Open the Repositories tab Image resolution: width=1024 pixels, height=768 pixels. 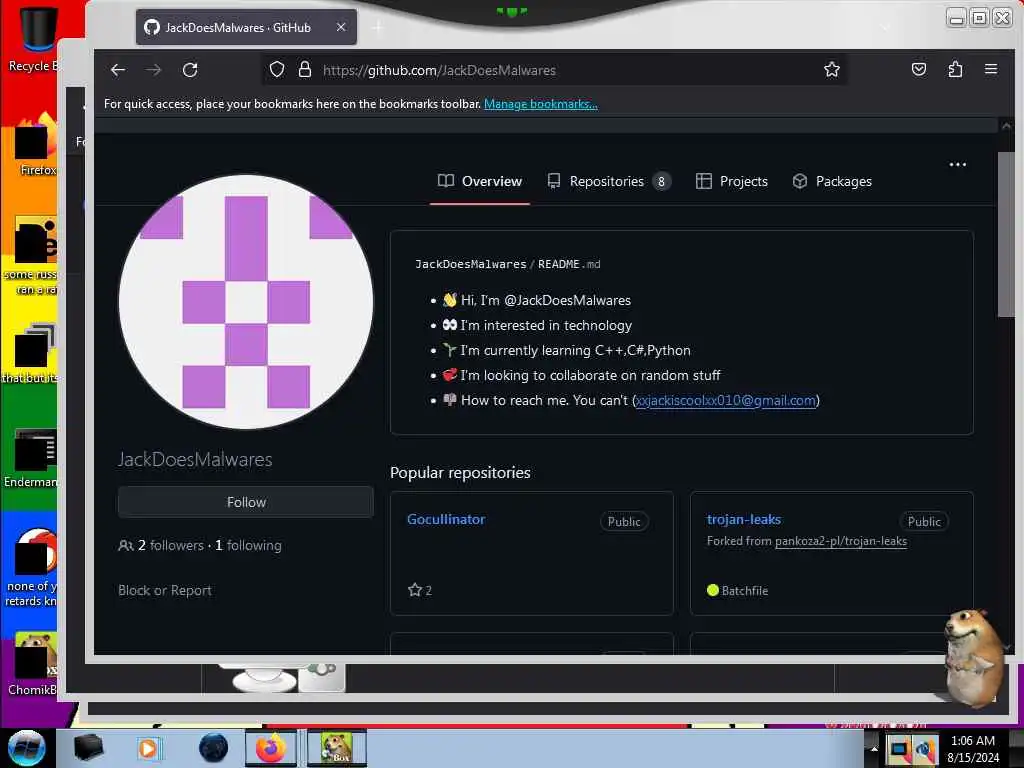(x=609, y=182)
